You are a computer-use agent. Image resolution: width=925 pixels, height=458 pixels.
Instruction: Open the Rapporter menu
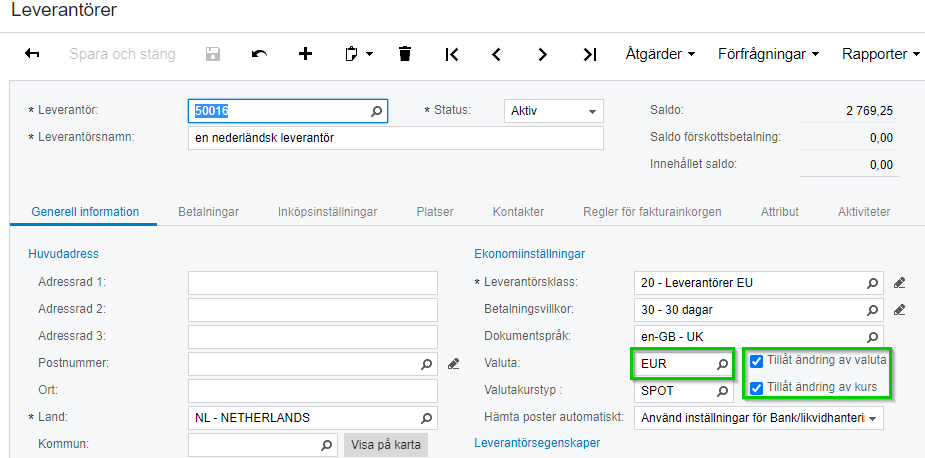click(881, 54)
